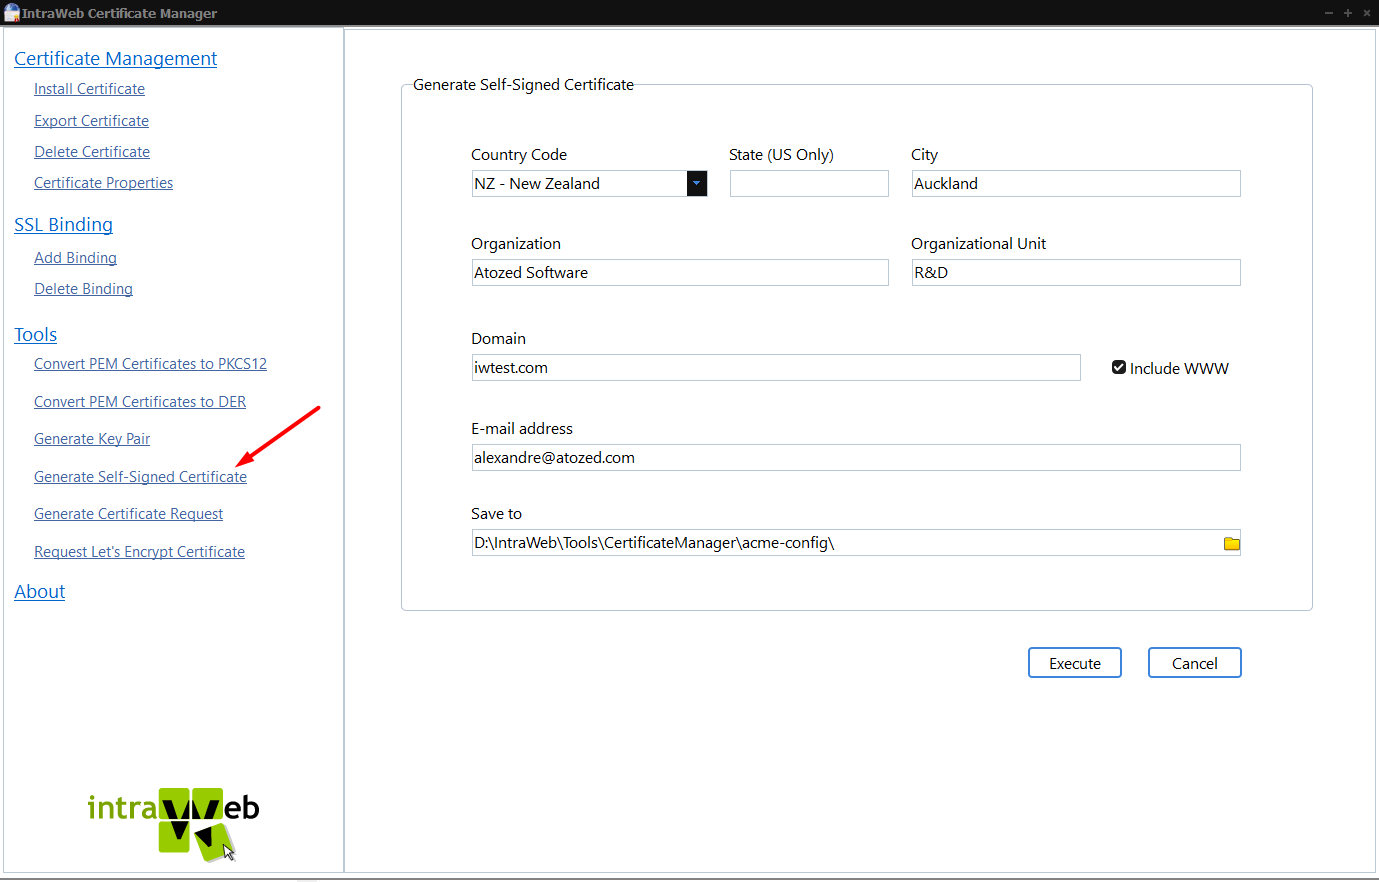1379x882 pixels.
Task: Select Generate Self-Signed Certificate link
Action: [x=140, y=477]
